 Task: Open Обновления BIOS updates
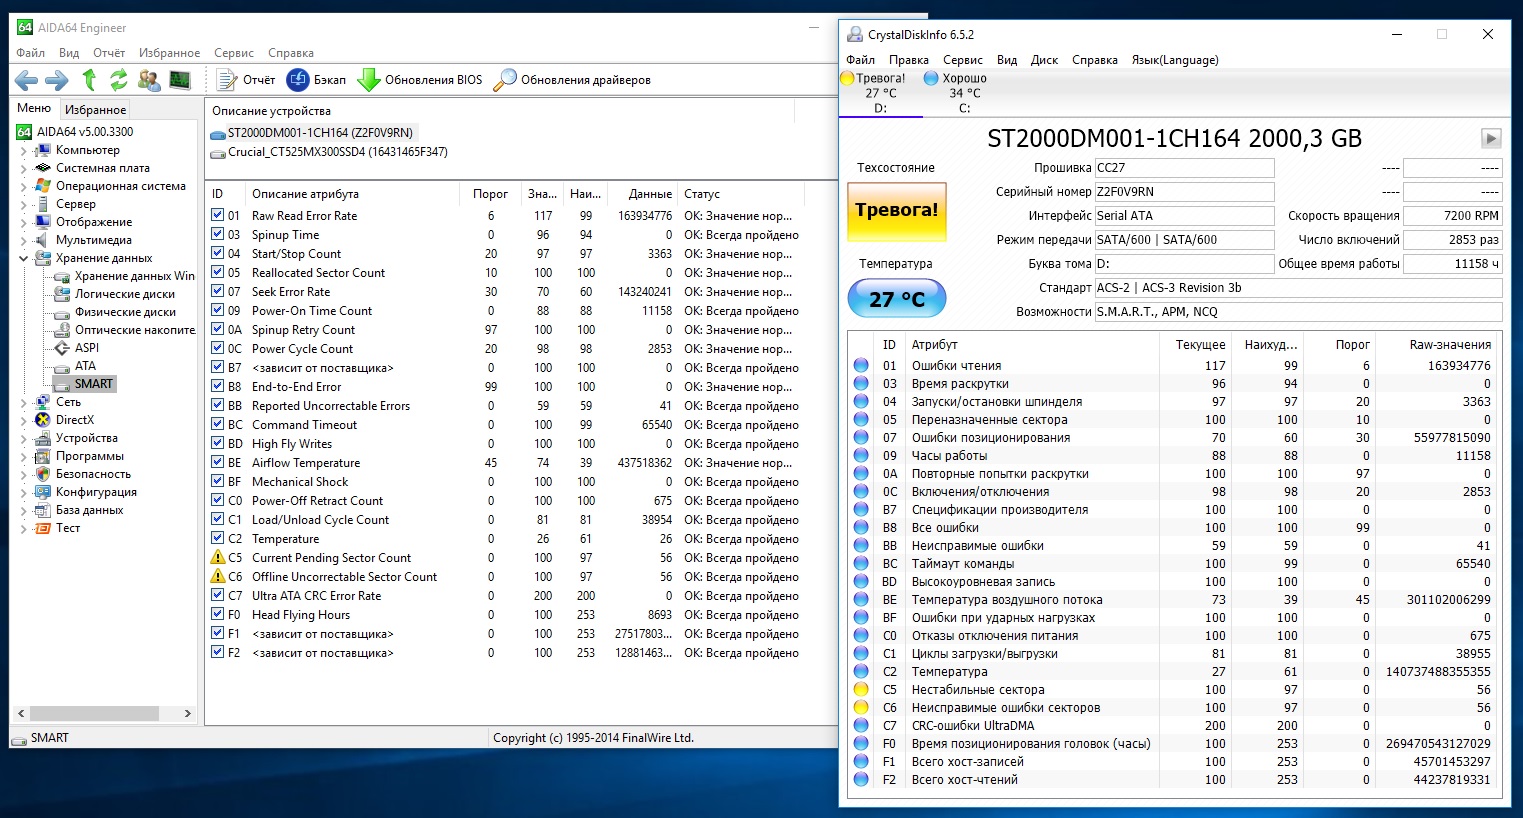point(420,80)
